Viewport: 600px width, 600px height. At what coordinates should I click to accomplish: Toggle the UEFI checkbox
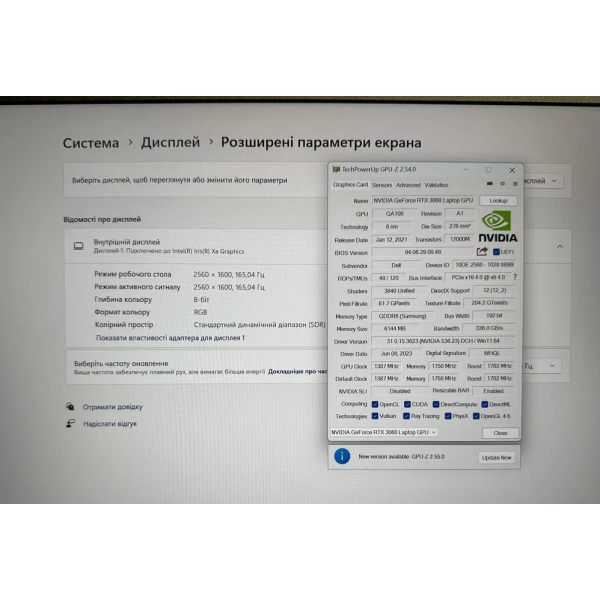pyautogui.click(x=496, y=252)
